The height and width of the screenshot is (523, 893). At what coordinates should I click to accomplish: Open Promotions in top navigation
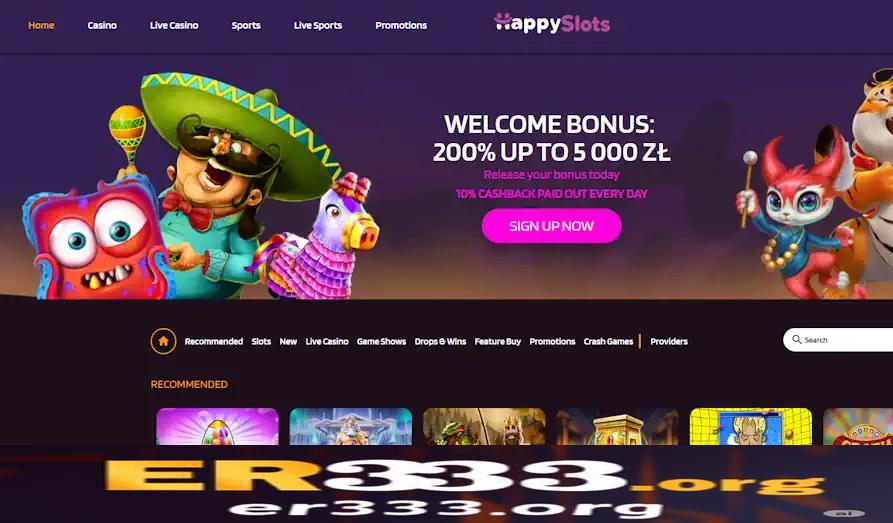pyautogui.click(x=401, y=25)
